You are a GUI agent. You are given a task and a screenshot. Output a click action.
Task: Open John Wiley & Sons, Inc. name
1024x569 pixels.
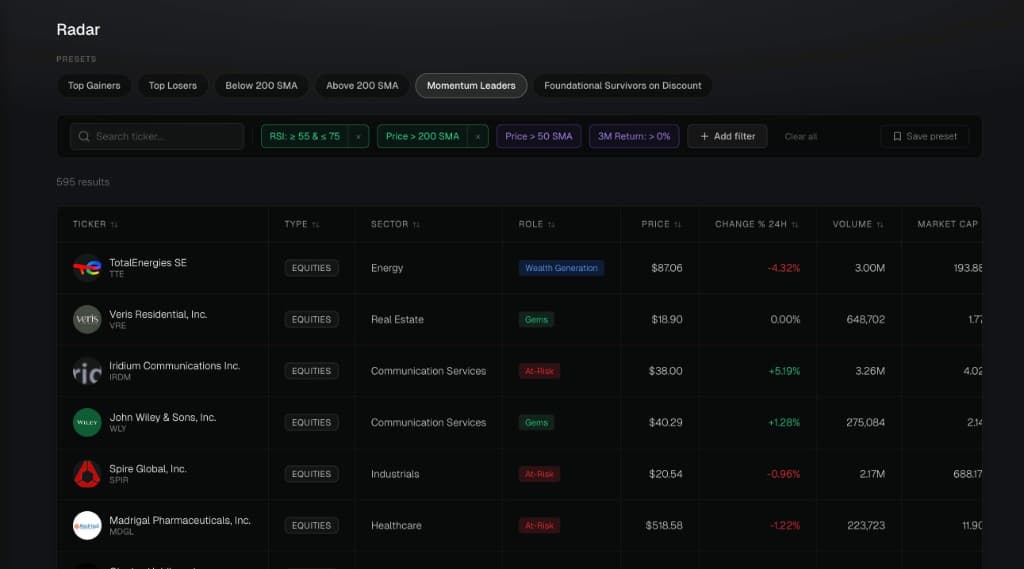[163, 417]
